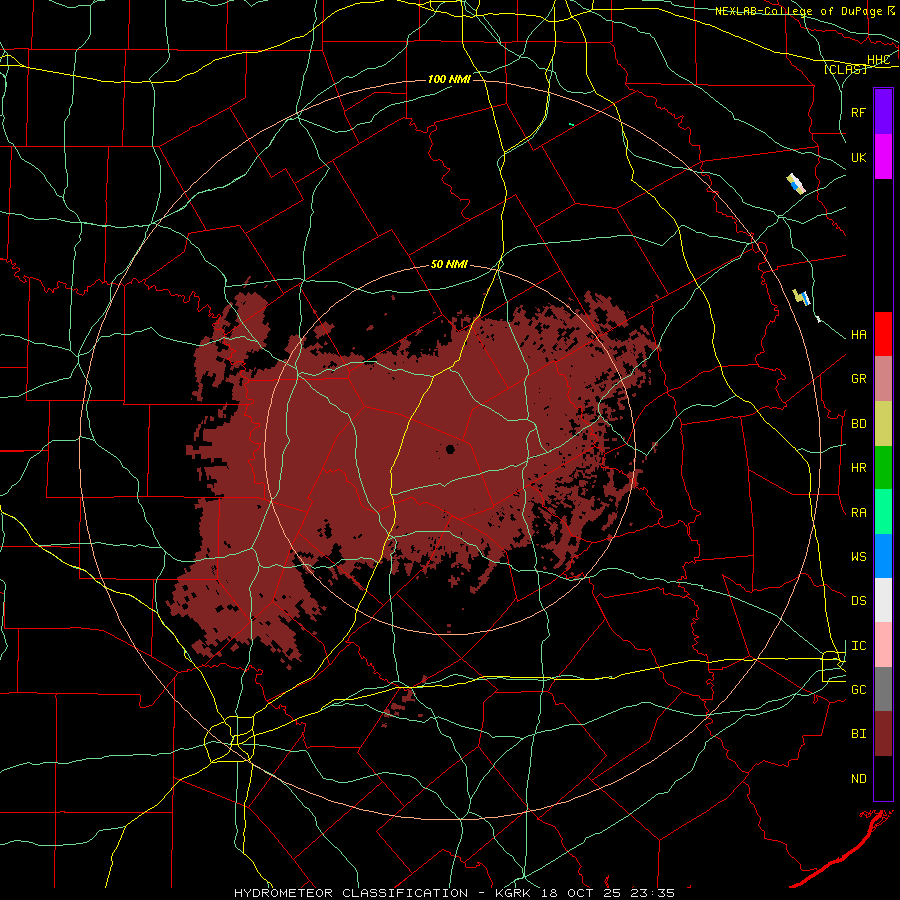The height and width of the screenshot is (900, 900).
Task: Click the IC legend label
Action: (x=858, y=646)
